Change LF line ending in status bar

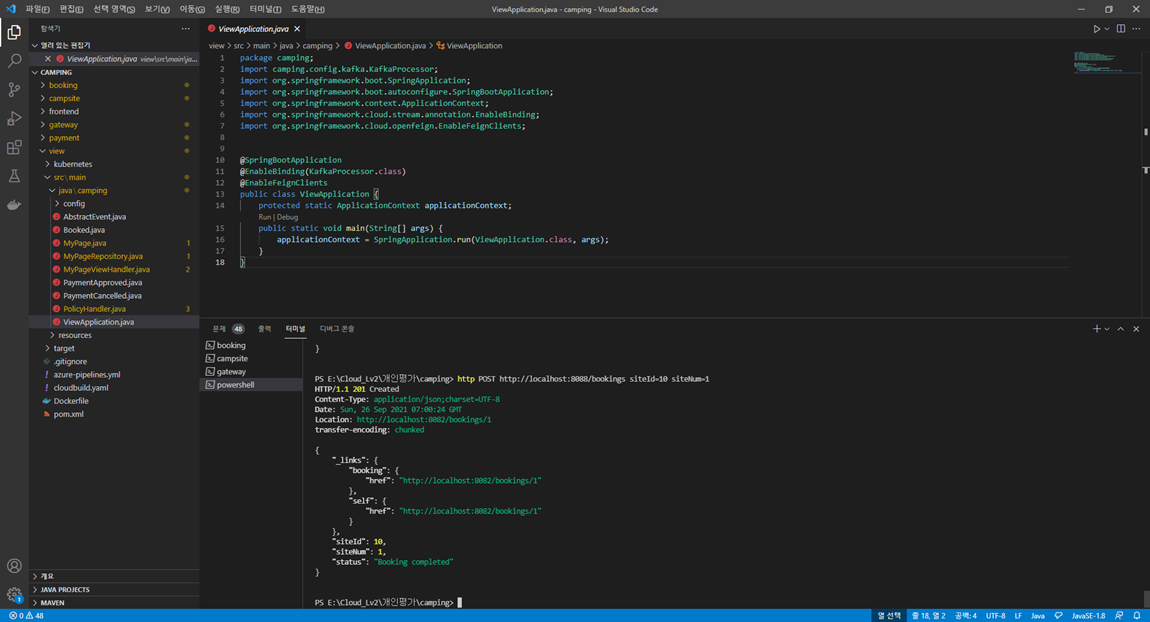pos(1018,615)
